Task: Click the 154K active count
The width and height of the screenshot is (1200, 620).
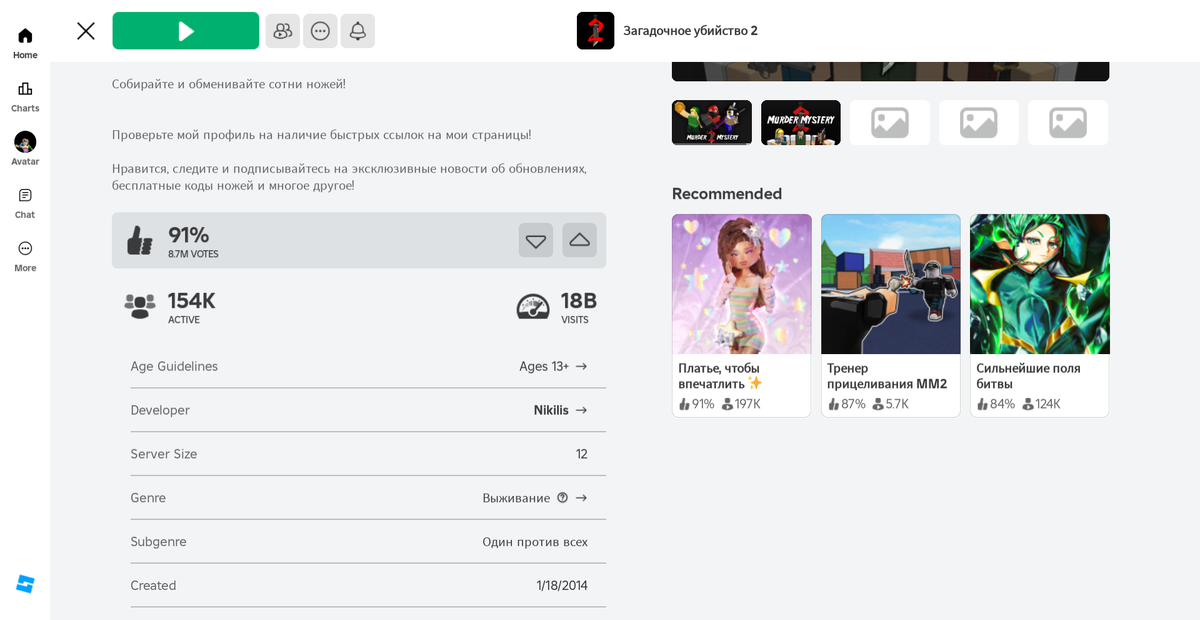Action: [x=192, y=300]
